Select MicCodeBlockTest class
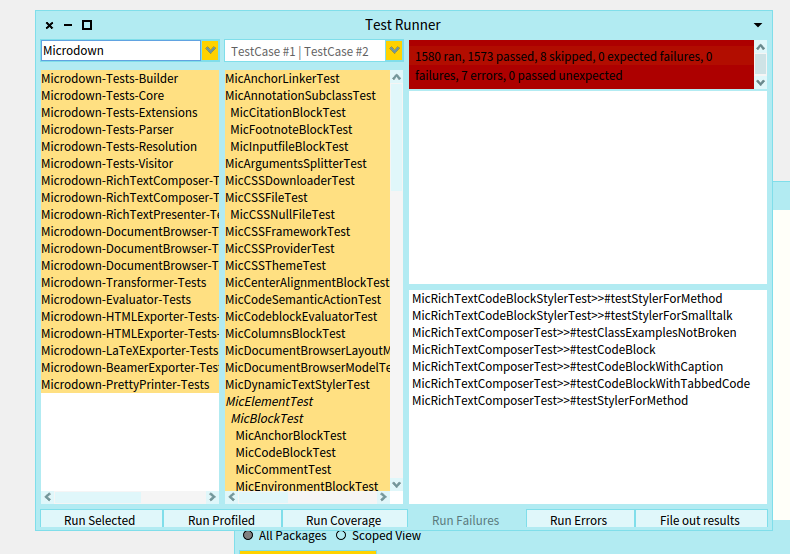The height and width of the screenshot is (554, 790). pyautogui.click(x=307, y=453)
